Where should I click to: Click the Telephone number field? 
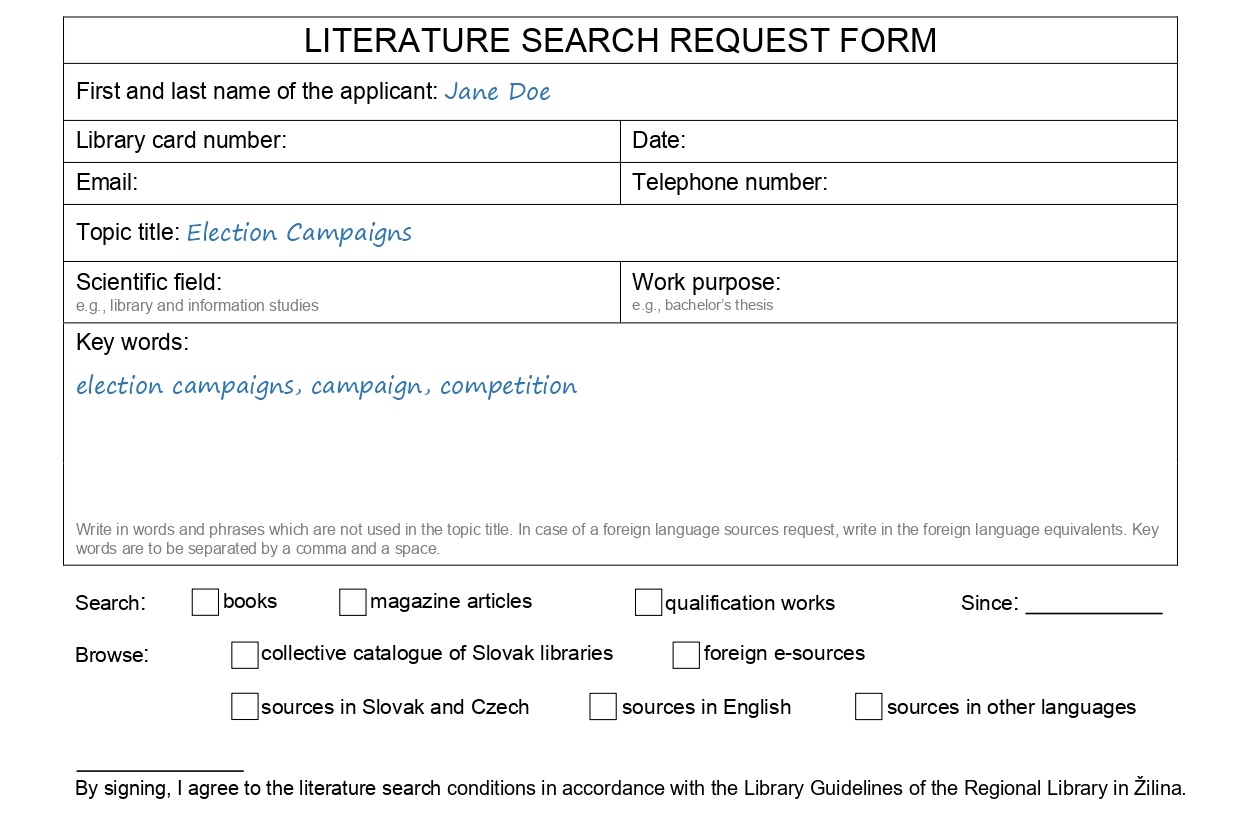(899, 183)
